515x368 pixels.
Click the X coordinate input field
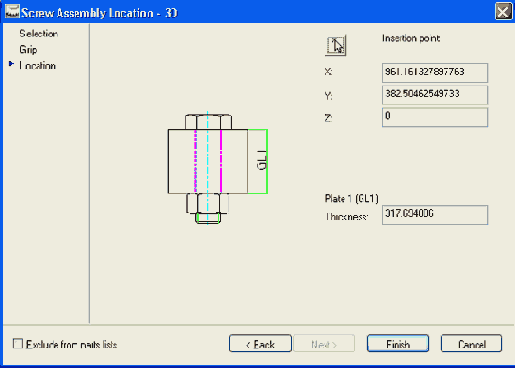click(435, 73)
